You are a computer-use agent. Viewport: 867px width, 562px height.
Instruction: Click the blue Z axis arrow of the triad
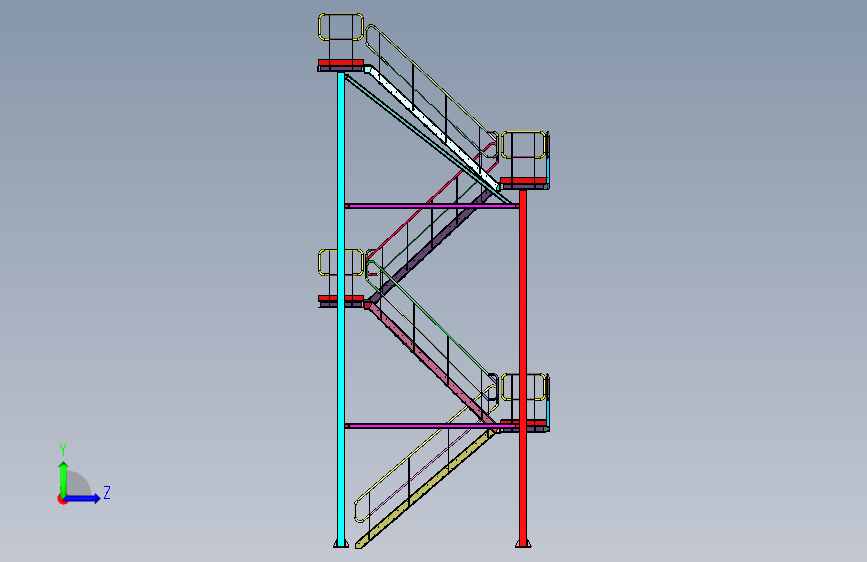pyautogui.click(x=83, y=498)
